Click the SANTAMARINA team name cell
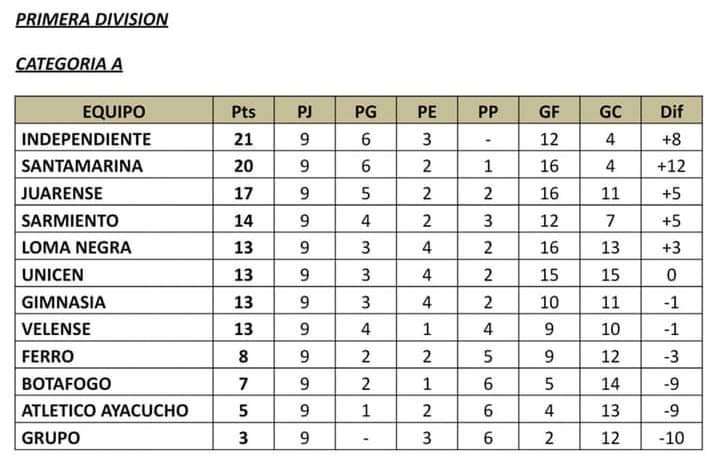The height and width of the screenshot is (467, 720). point(114,165)
